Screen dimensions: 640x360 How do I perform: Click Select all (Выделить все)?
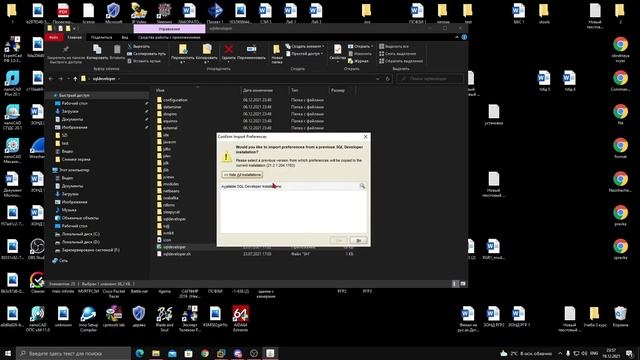[x=394, y=47]
